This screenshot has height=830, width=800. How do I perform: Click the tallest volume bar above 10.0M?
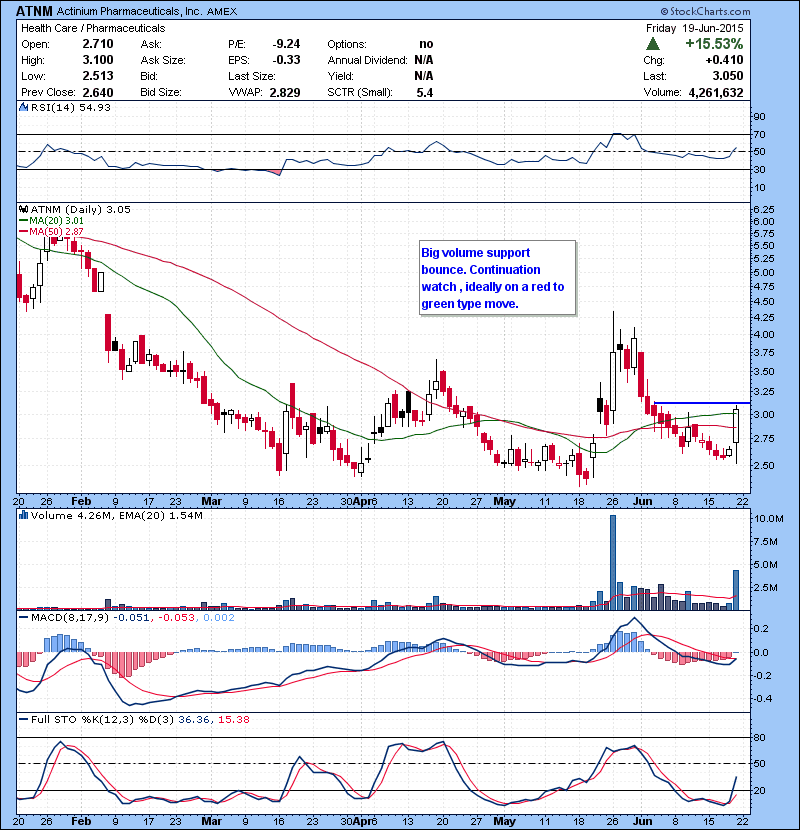click(x=613, y=562)
